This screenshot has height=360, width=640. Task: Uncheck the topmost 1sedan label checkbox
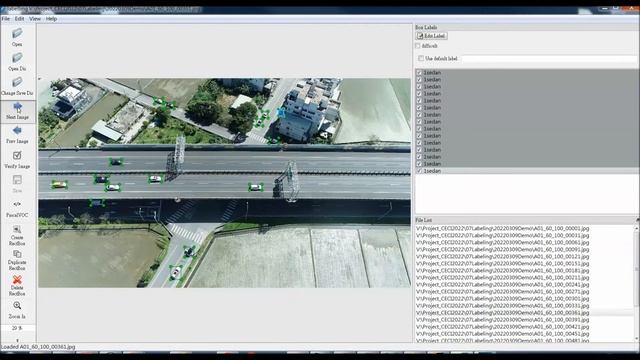(419, 73)
